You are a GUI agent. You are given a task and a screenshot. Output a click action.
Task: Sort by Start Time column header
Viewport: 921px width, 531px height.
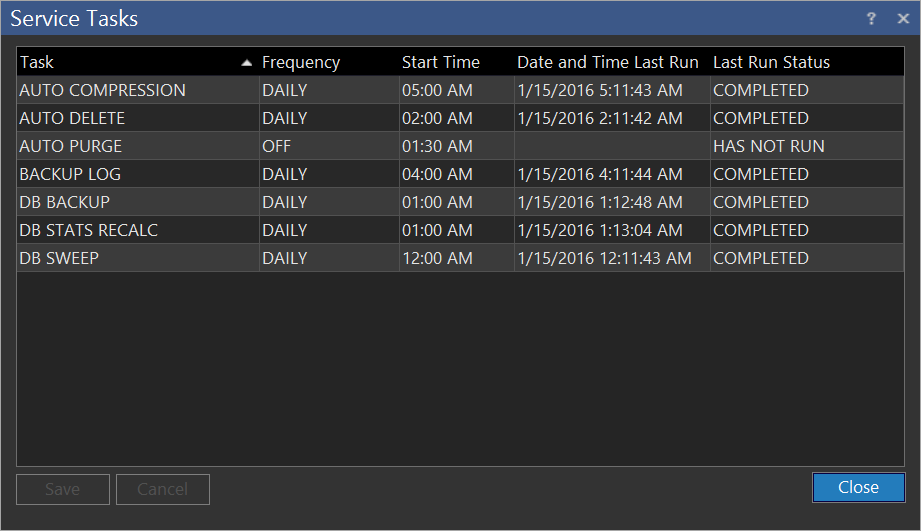(441, 62)
